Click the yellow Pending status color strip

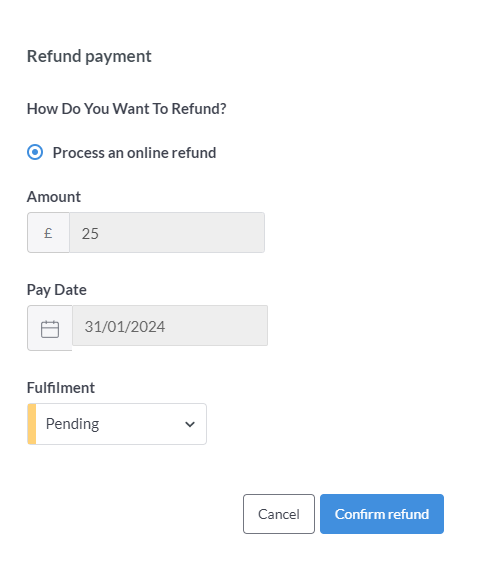[32, 424]
